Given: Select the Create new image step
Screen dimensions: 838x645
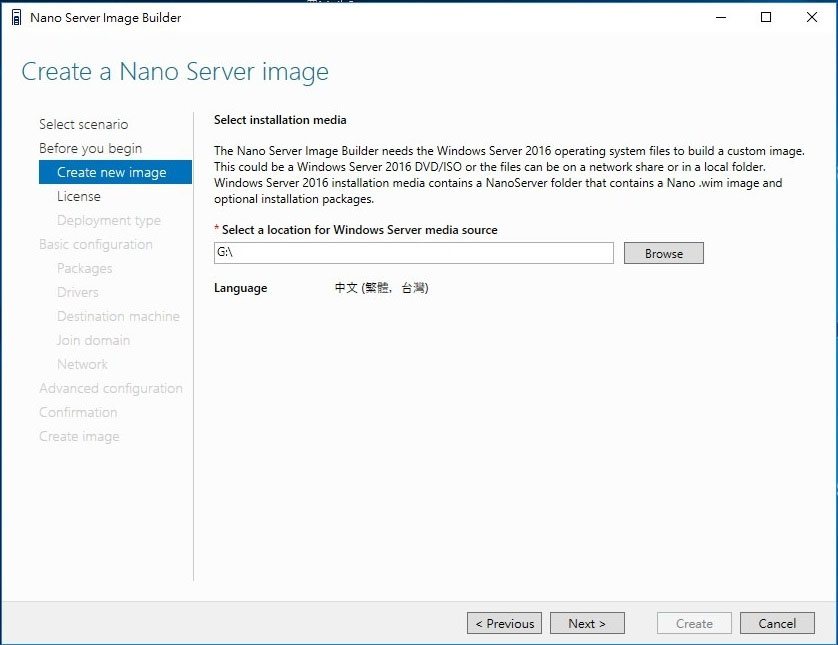Looking at the screenshot, I should tap(115, 172).
